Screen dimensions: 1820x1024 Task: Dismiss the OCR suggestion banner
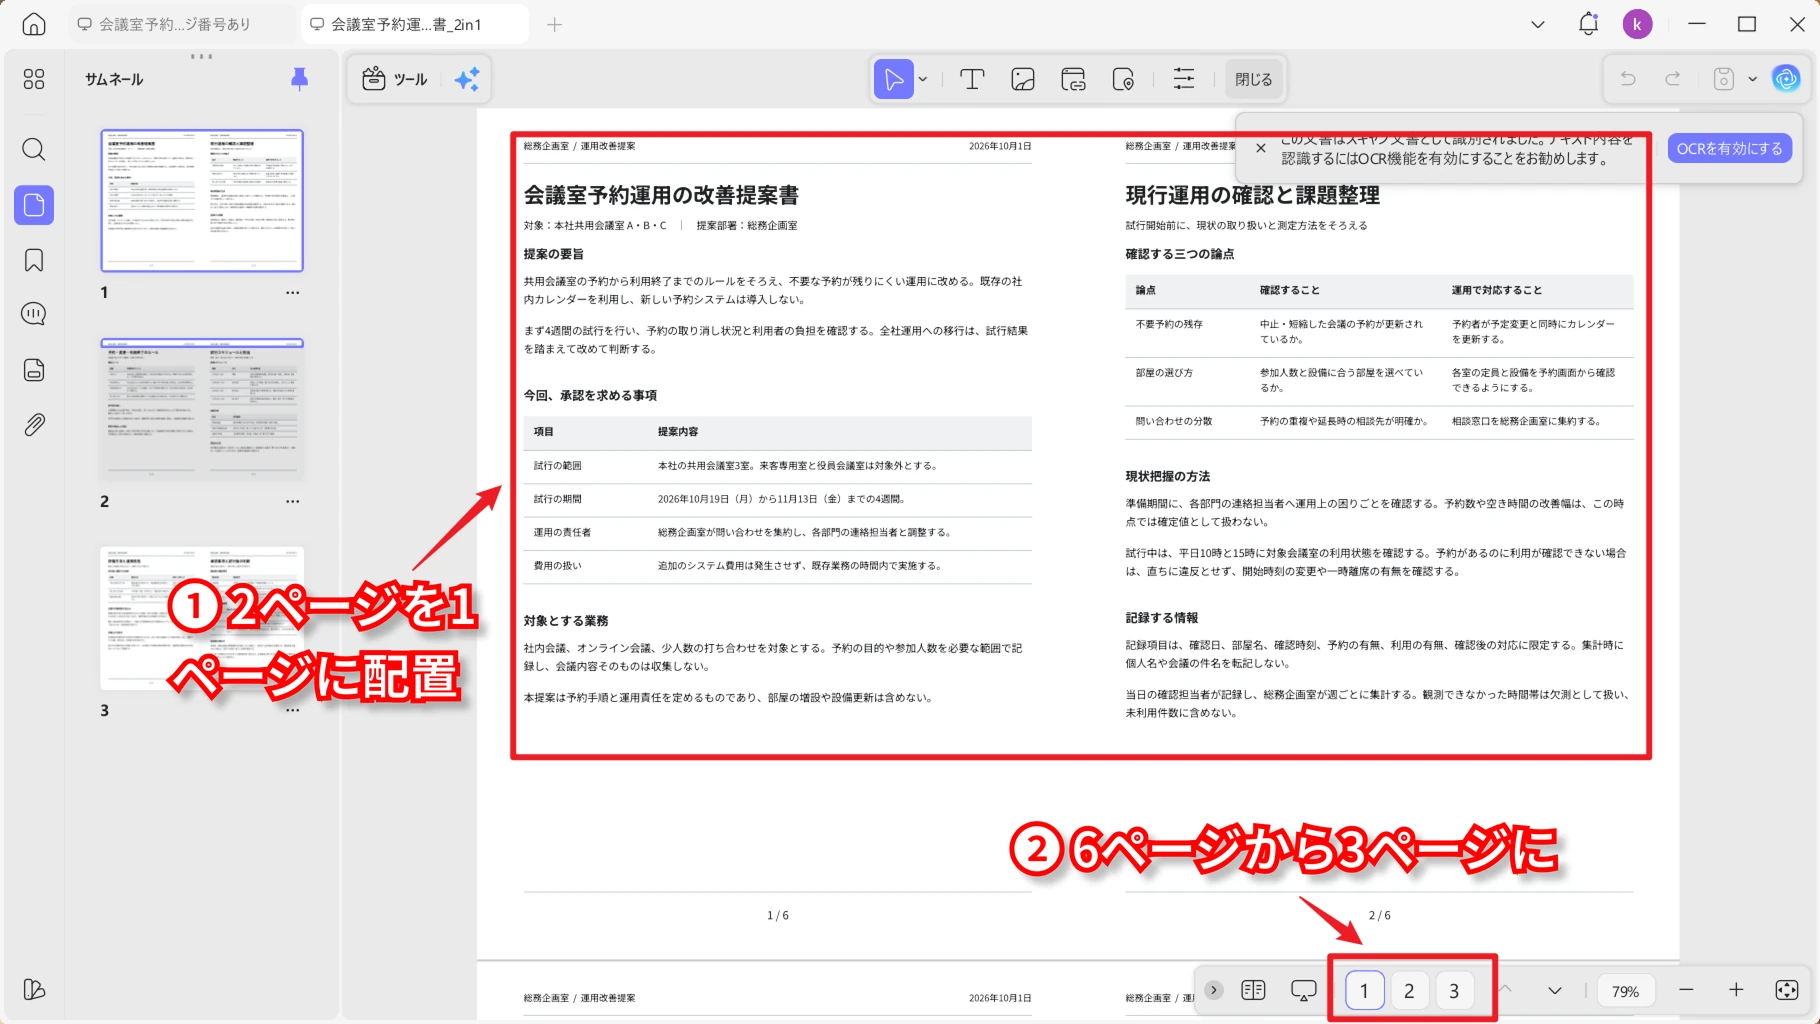coord(1260,148)
